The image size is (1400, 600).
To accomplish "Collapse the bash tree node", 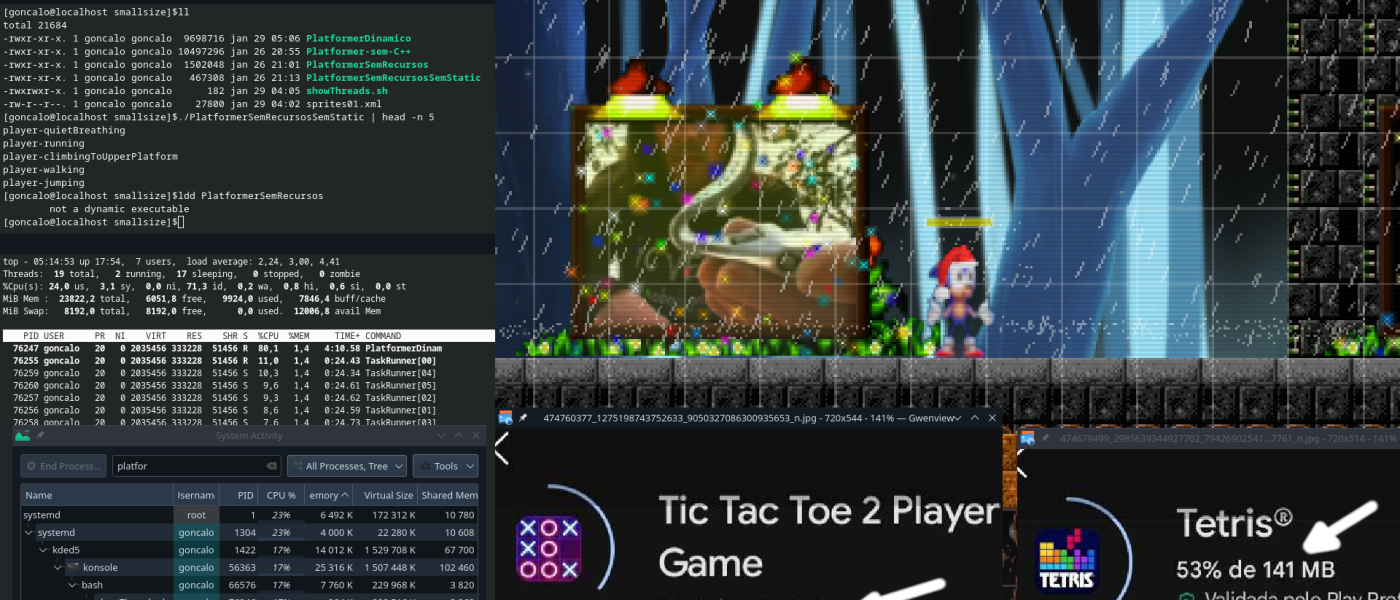I will pyautogui.click(x=72, y=585).
